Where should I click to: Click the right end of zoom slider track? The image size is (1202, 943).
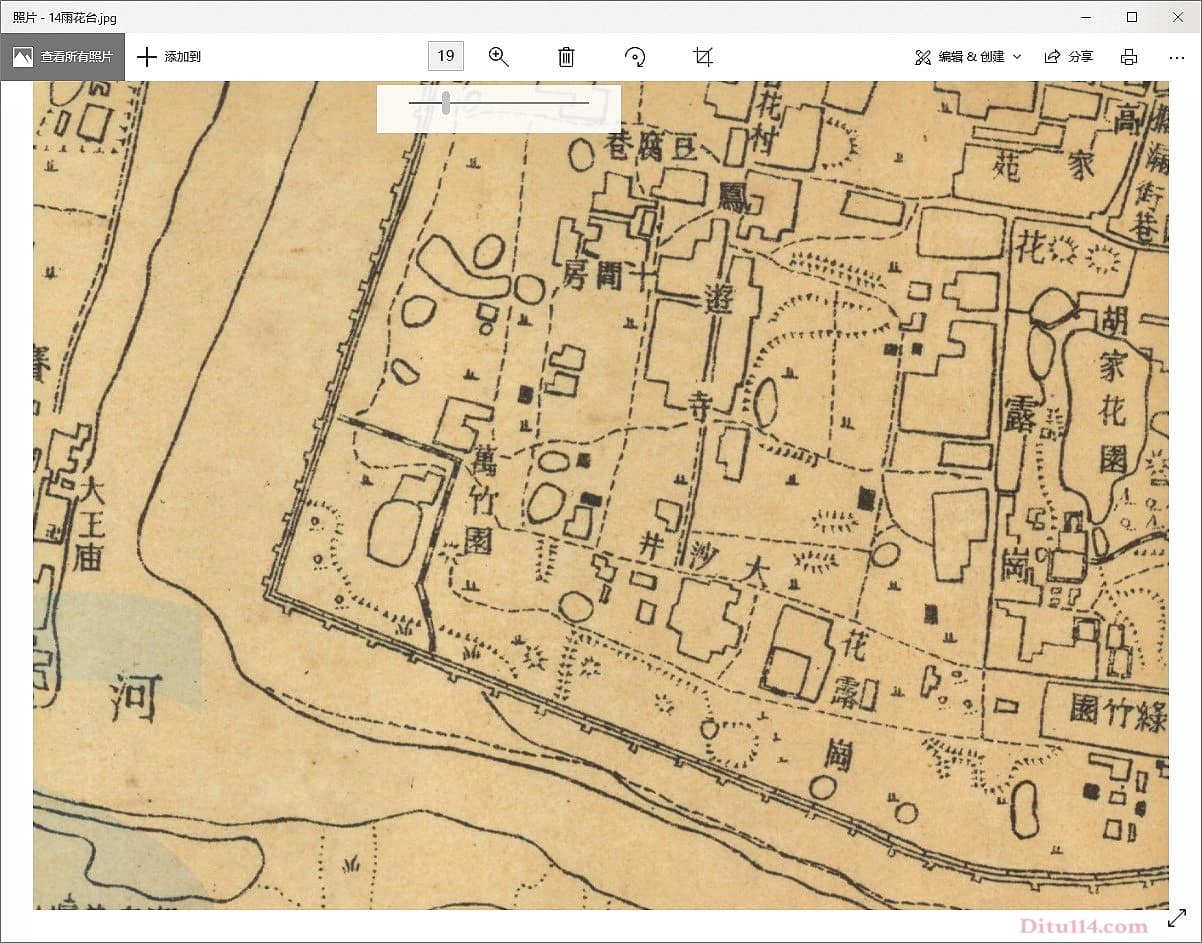point(587,103)
